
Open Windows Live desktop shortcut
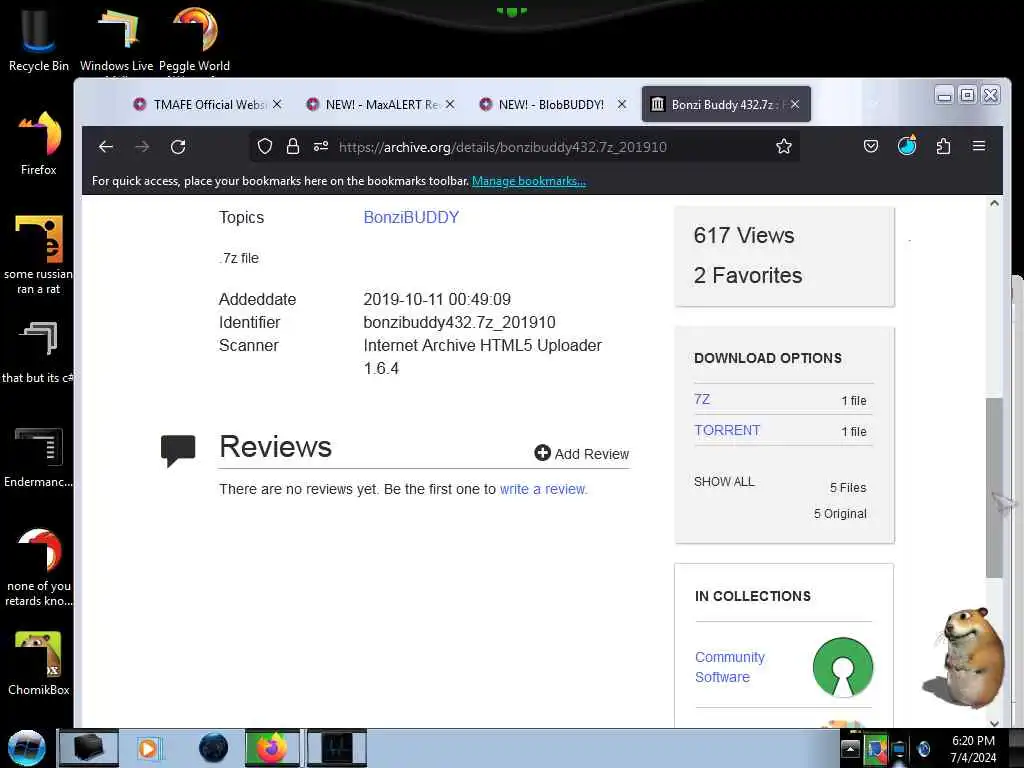point(116,39)
